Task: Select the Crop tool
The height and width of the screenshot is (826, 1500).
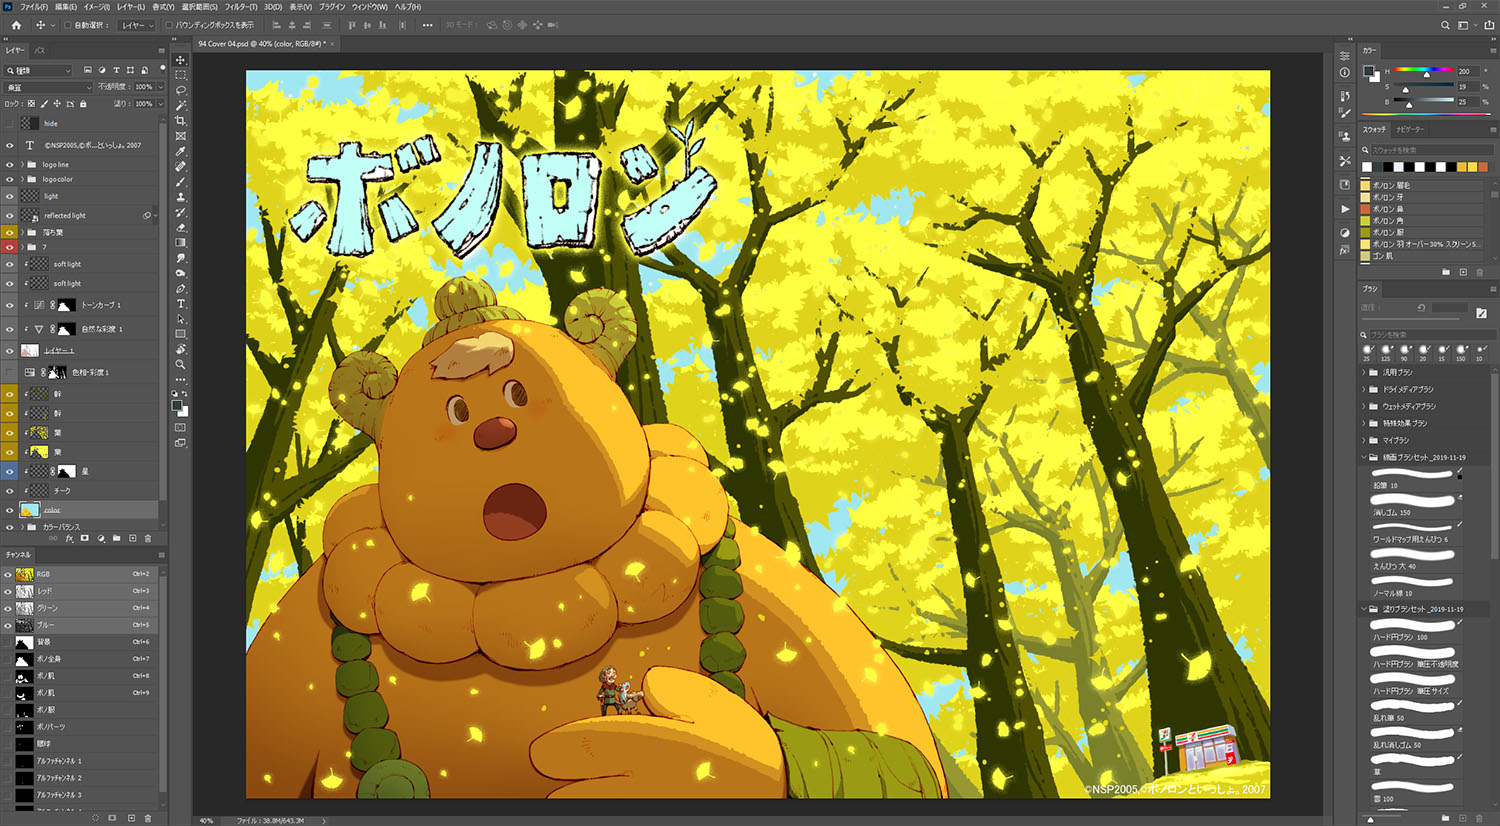Action: 181,121
